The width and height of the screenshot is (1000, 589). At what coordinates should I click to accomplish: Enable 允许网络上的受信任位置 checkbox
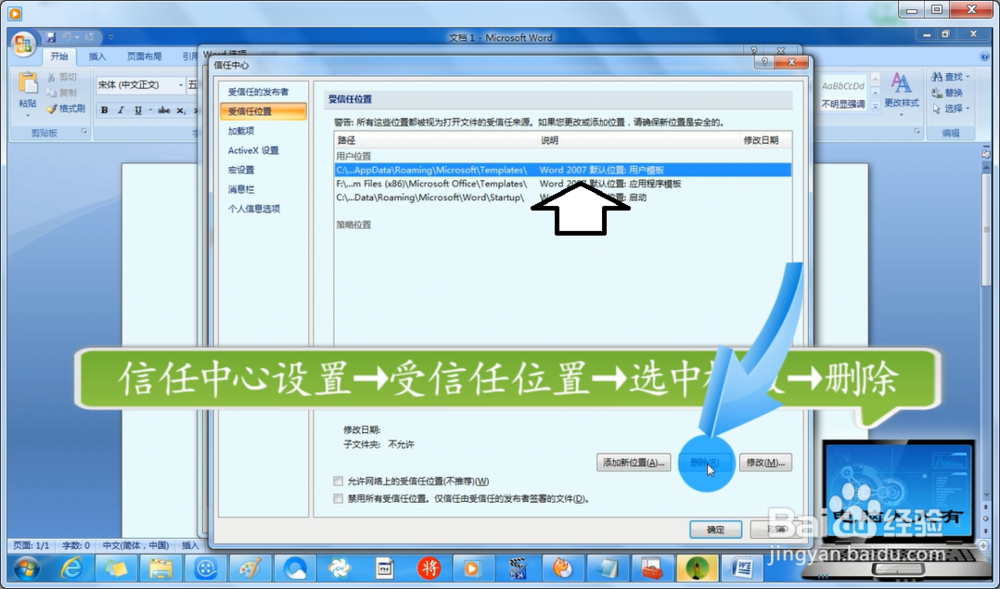click(338, 481)
